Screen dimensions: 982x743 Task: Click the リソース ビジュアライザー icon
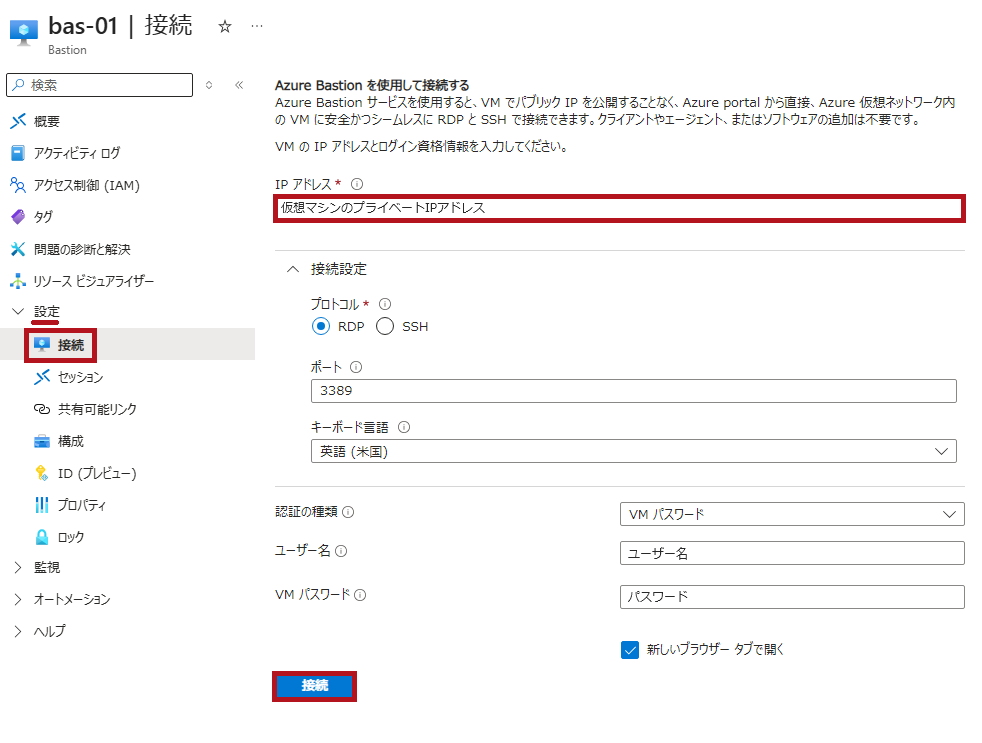tap(18, 281)
